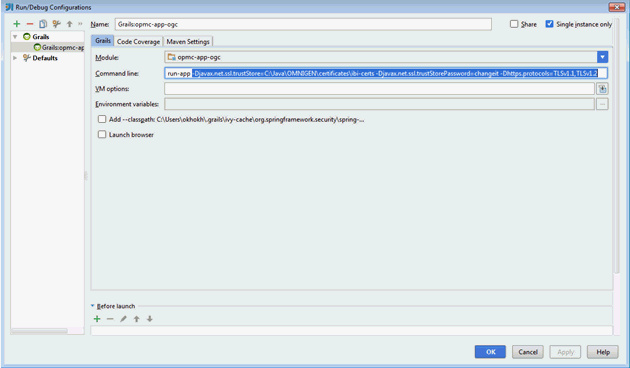
Task: Expand the Defaults tree node
Action: 15,58
